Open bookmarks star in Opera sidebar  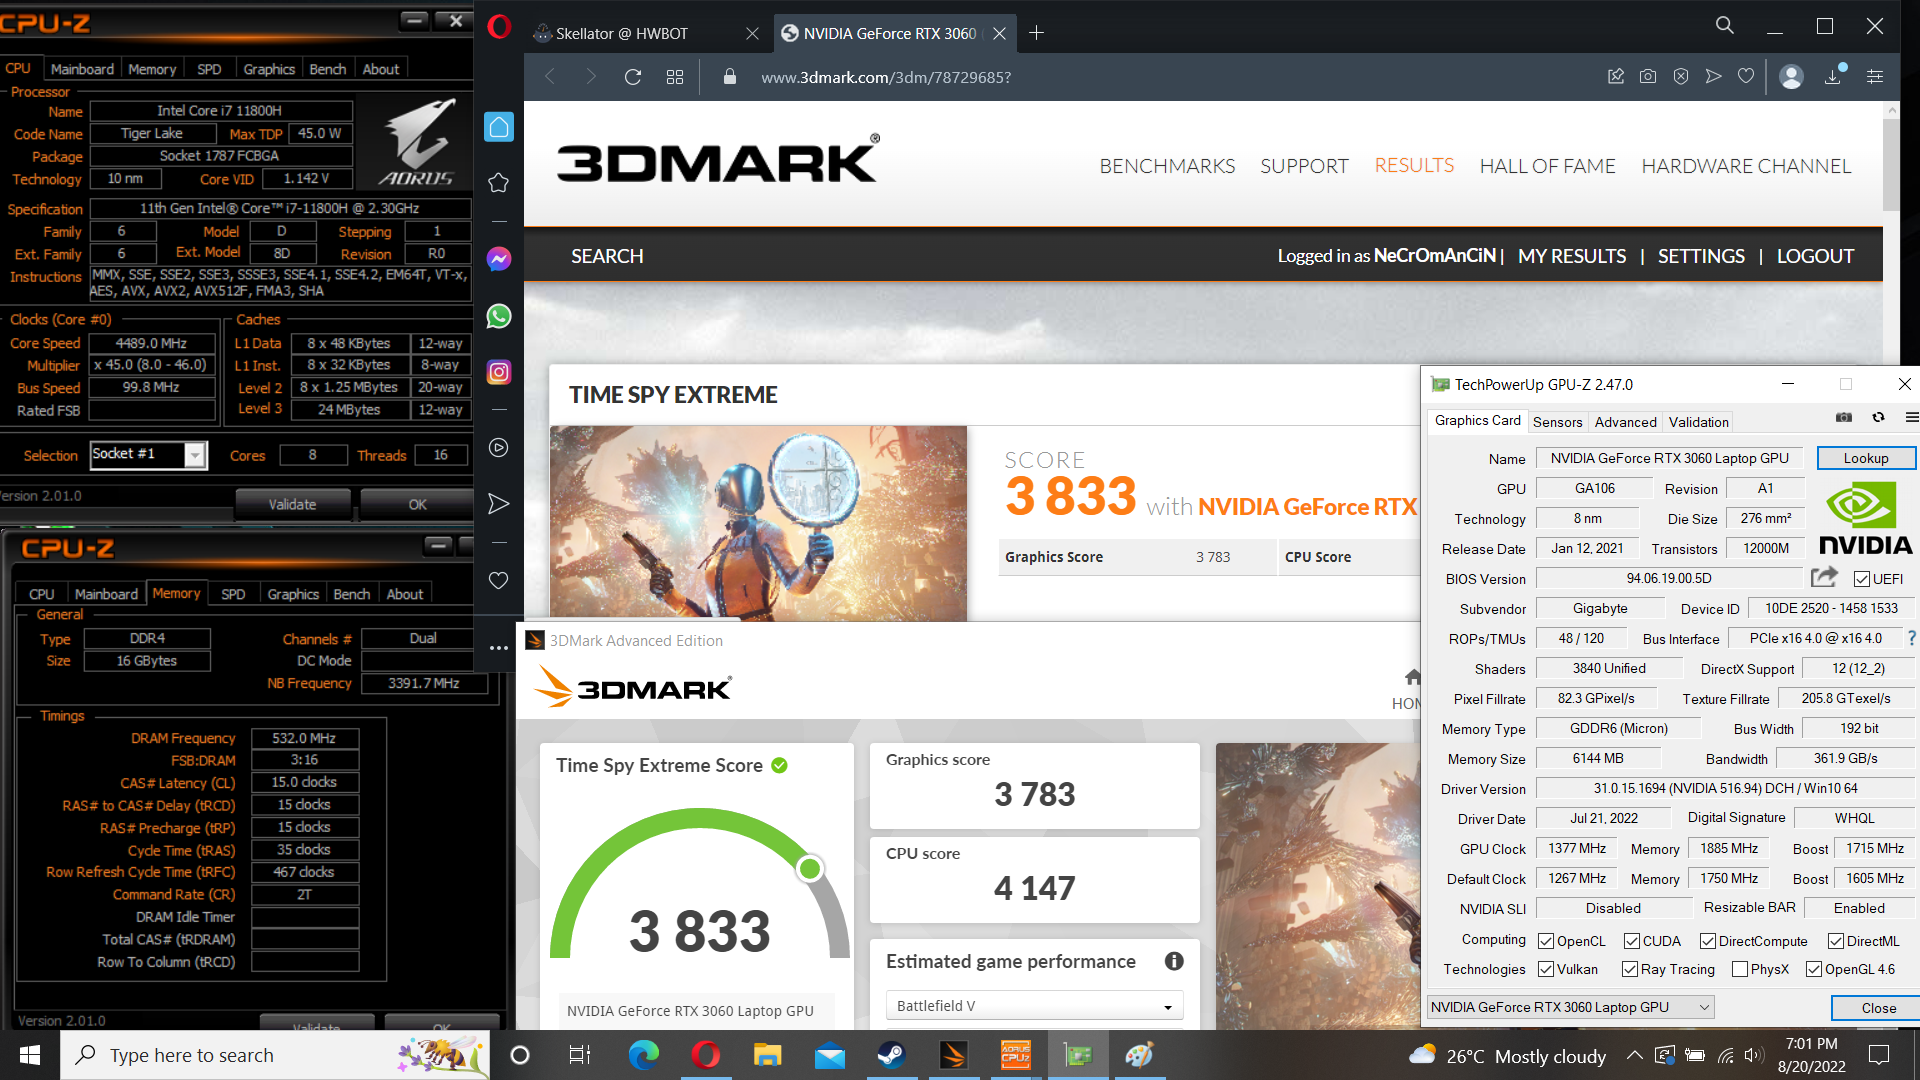coord(498,183)
